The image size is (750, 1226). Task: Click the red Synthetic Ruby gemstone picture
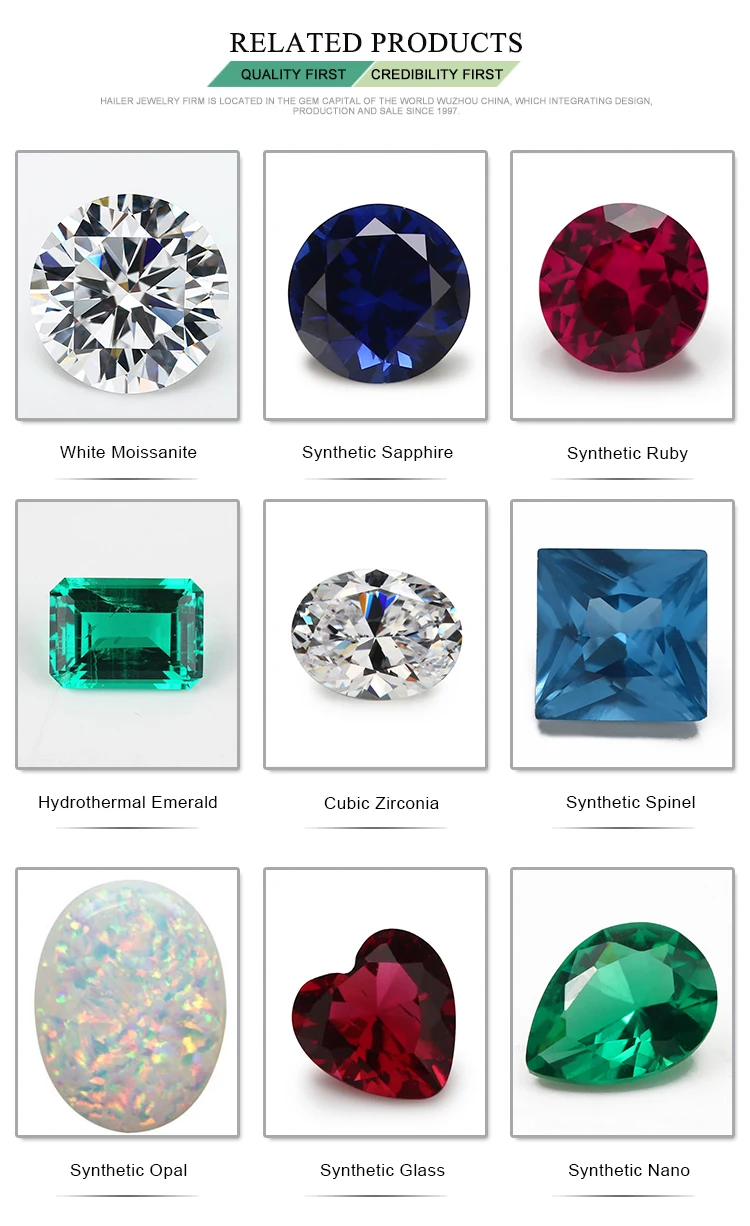(x=622, y=285)
